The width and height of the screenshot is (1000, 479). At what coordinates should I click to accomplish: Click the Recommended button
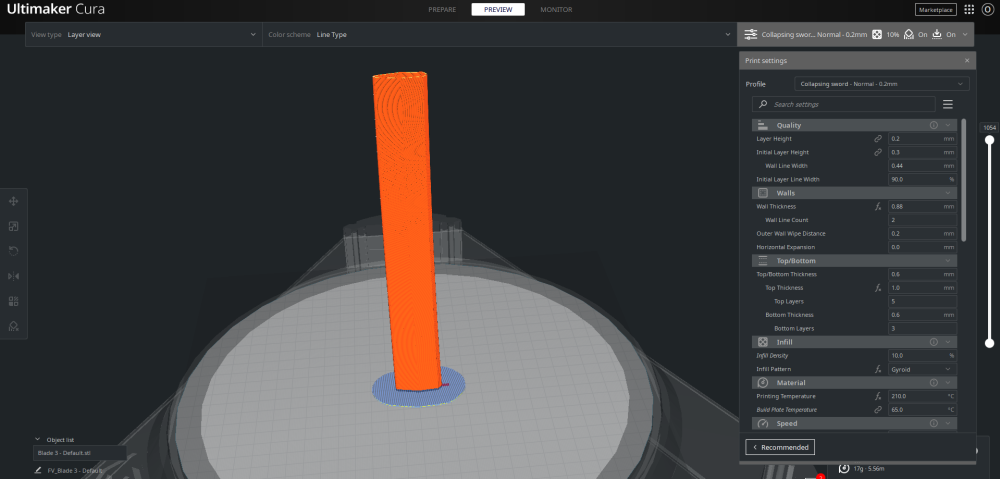click(780, 447)
